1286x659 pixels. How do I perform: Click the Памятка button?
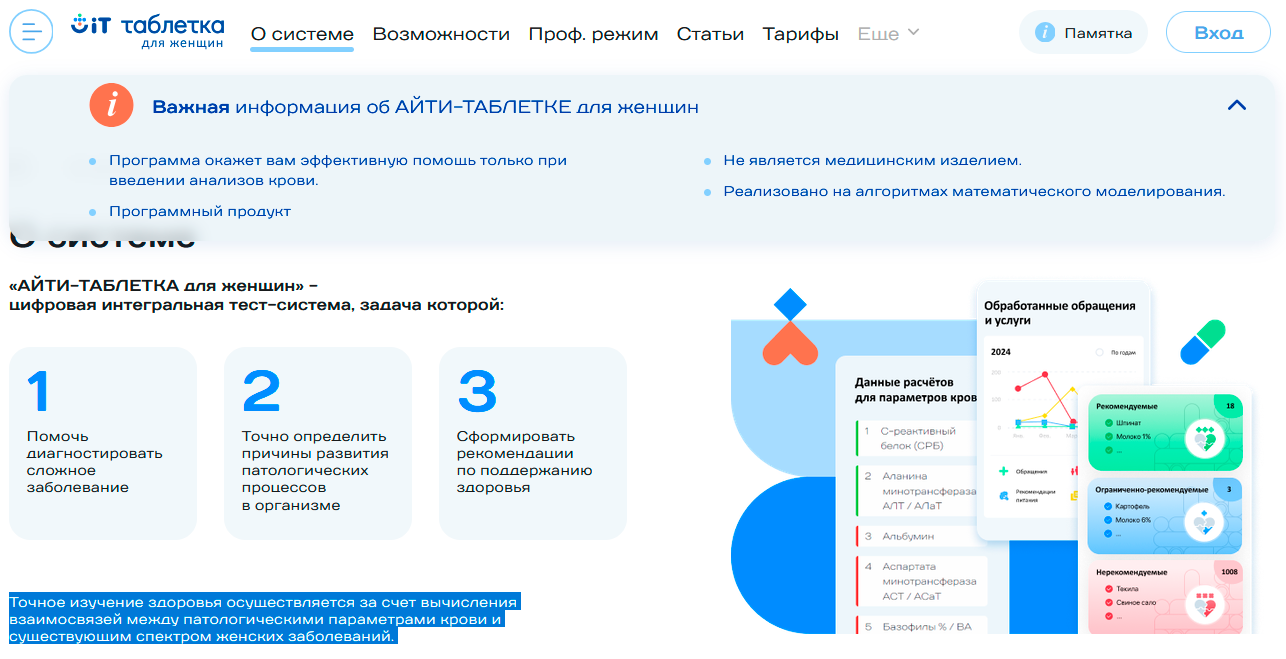(1083, 32)
